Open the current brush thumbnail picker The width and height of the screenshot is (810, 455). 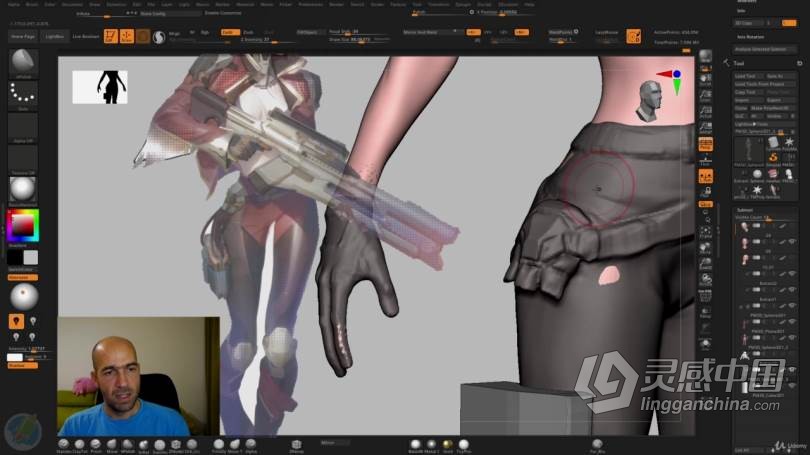[23, 63]
